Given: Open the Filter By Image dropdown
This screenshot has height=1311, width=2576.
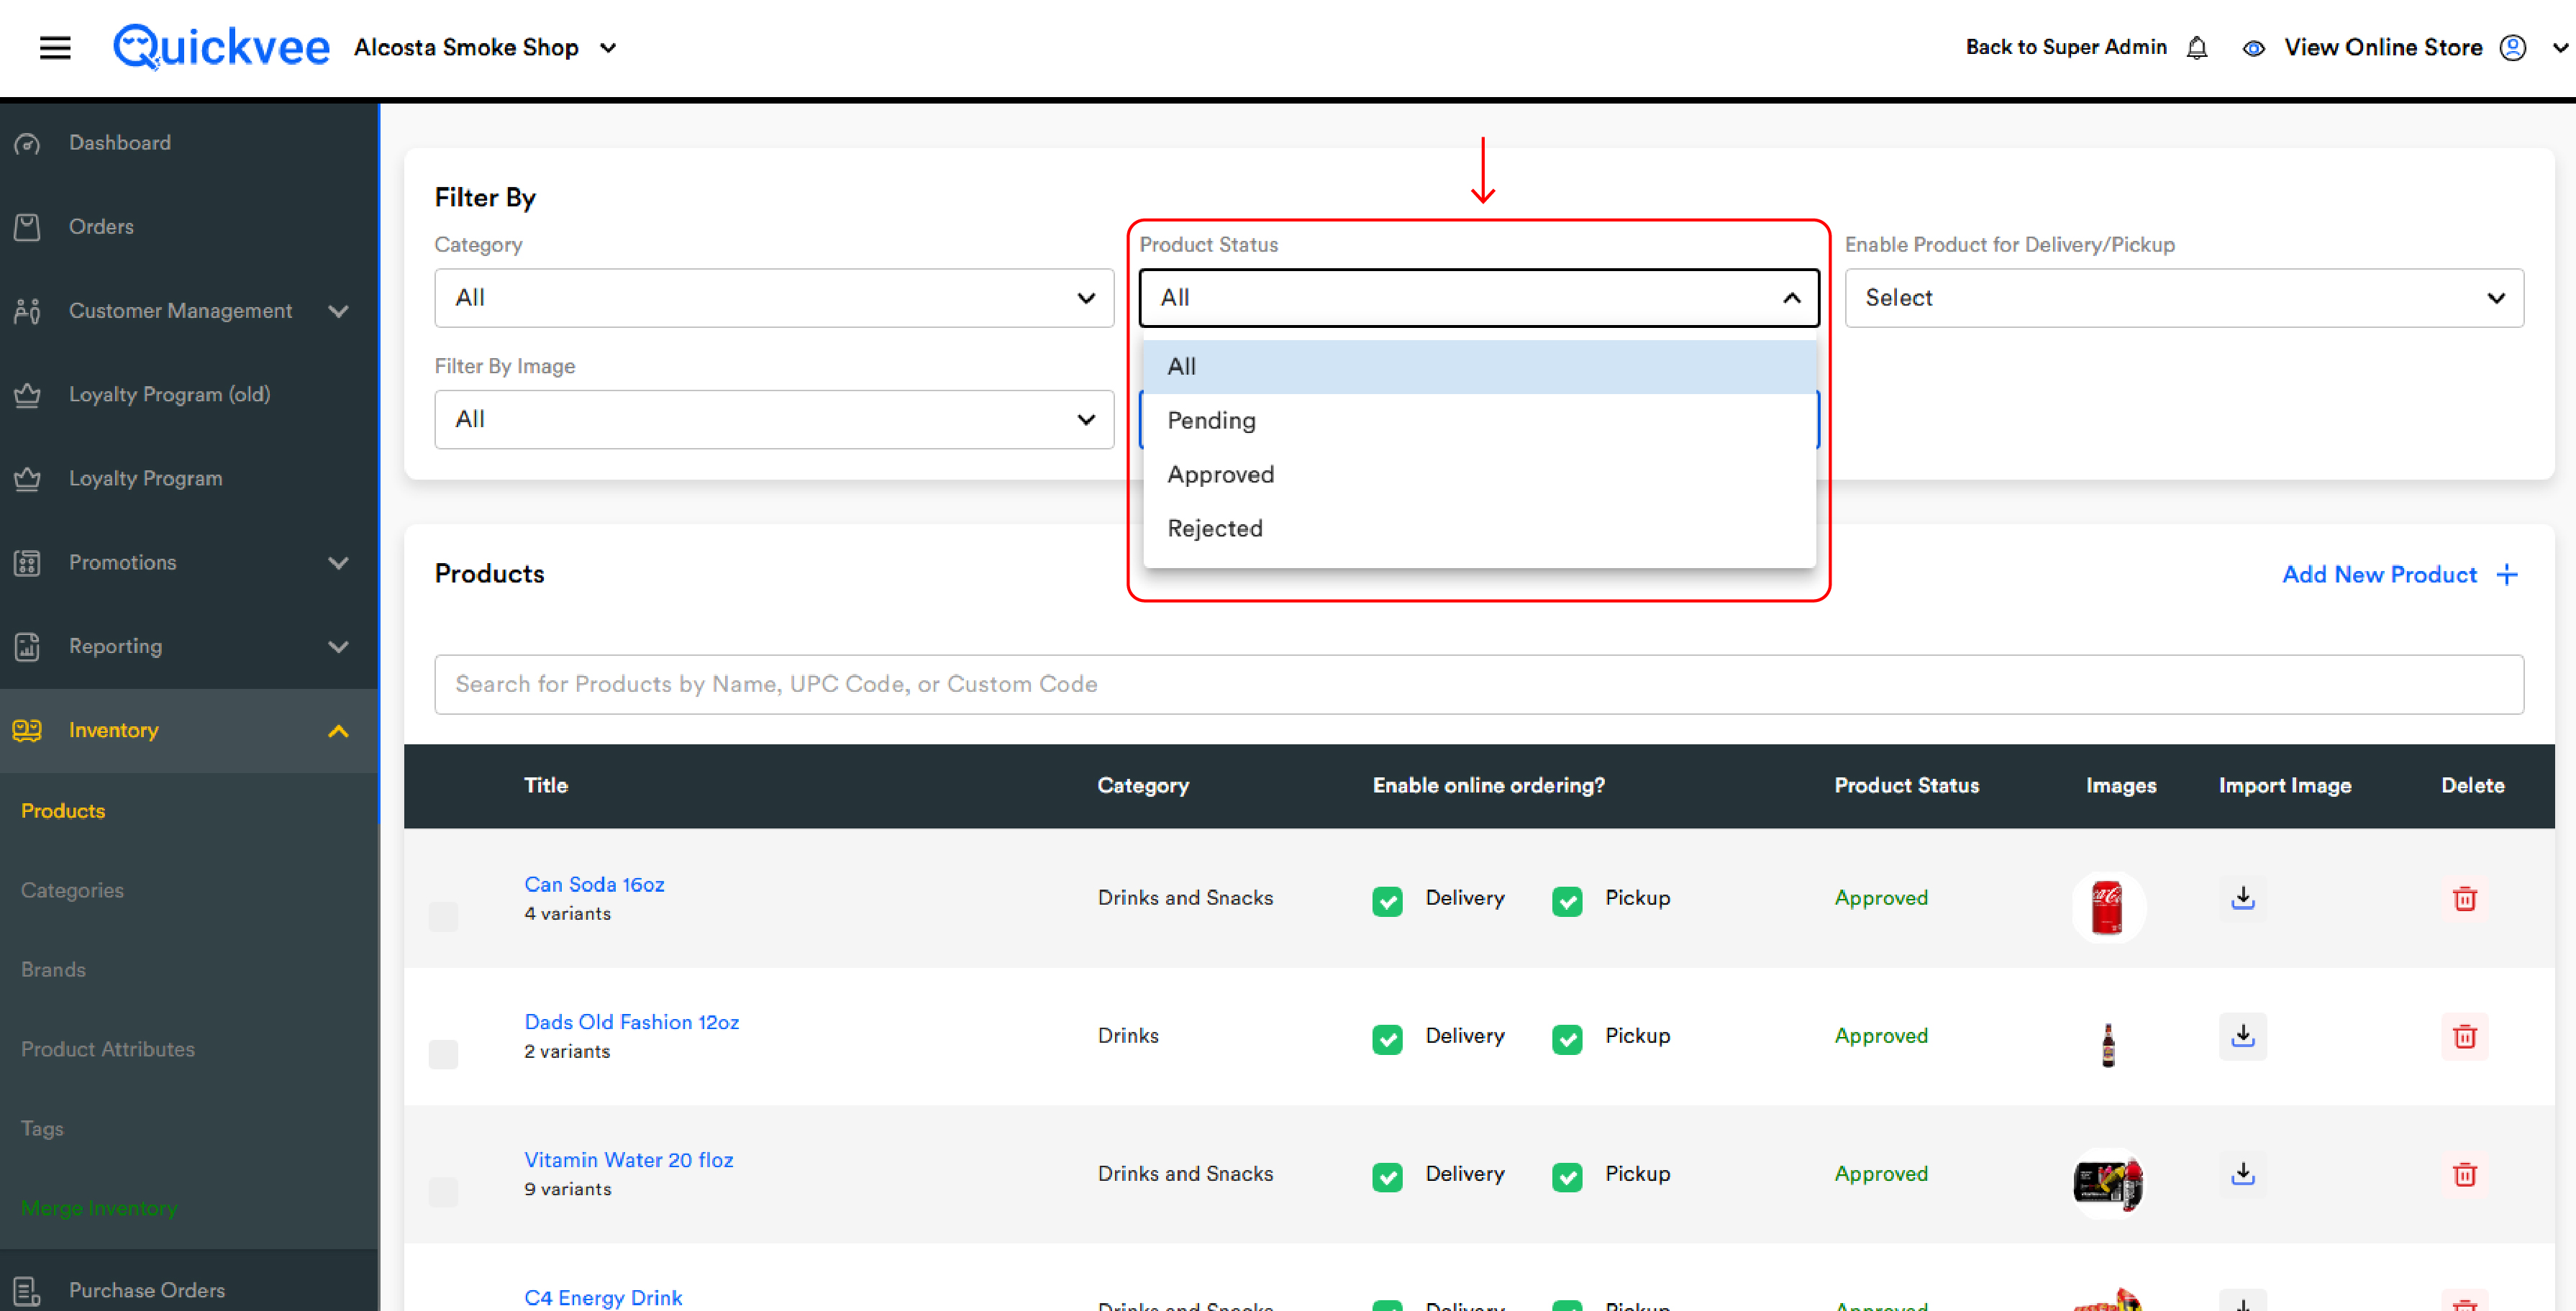Looking at the screenshot, I should (x=774, y=420).
